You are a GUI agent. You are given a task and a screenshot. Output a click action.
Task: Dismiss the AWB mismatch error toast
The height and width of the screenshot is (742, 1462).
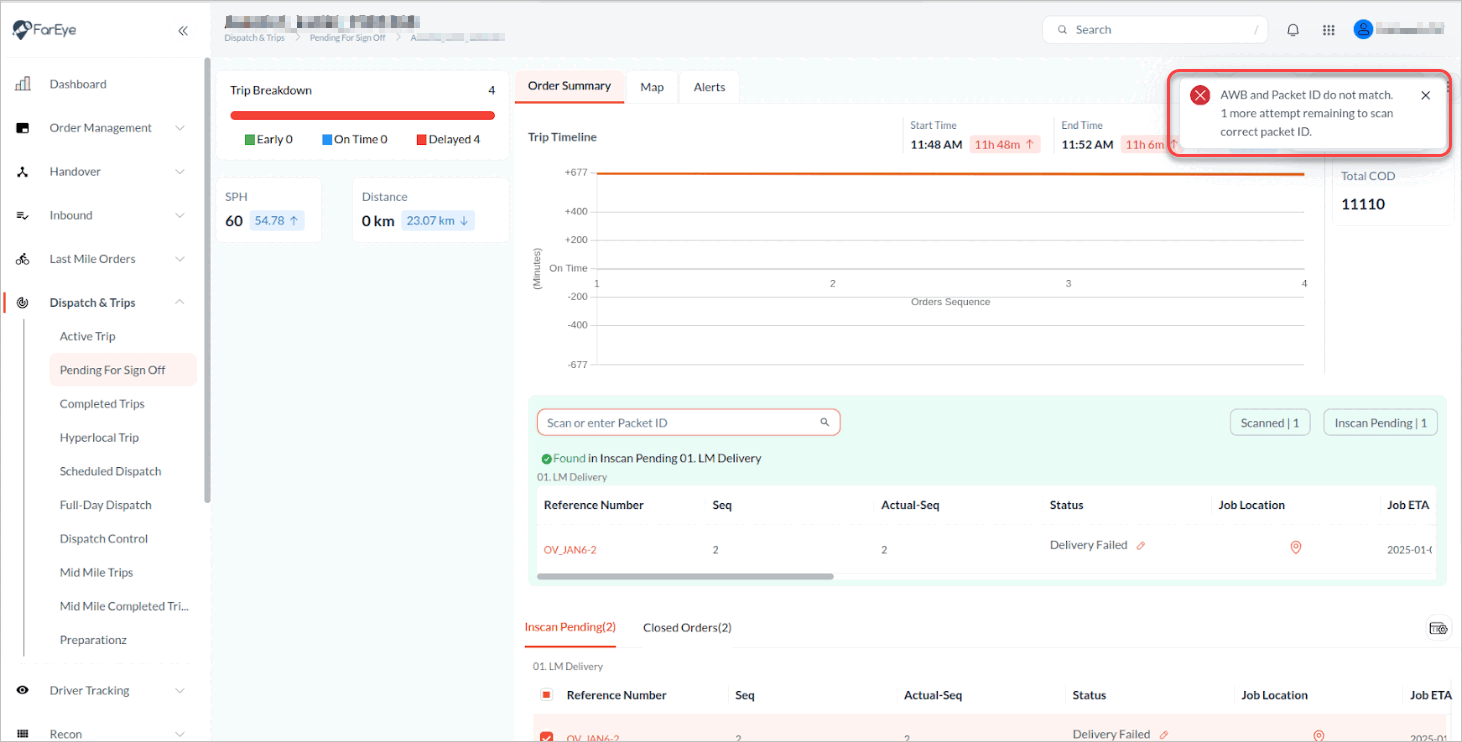[1425, 95]
